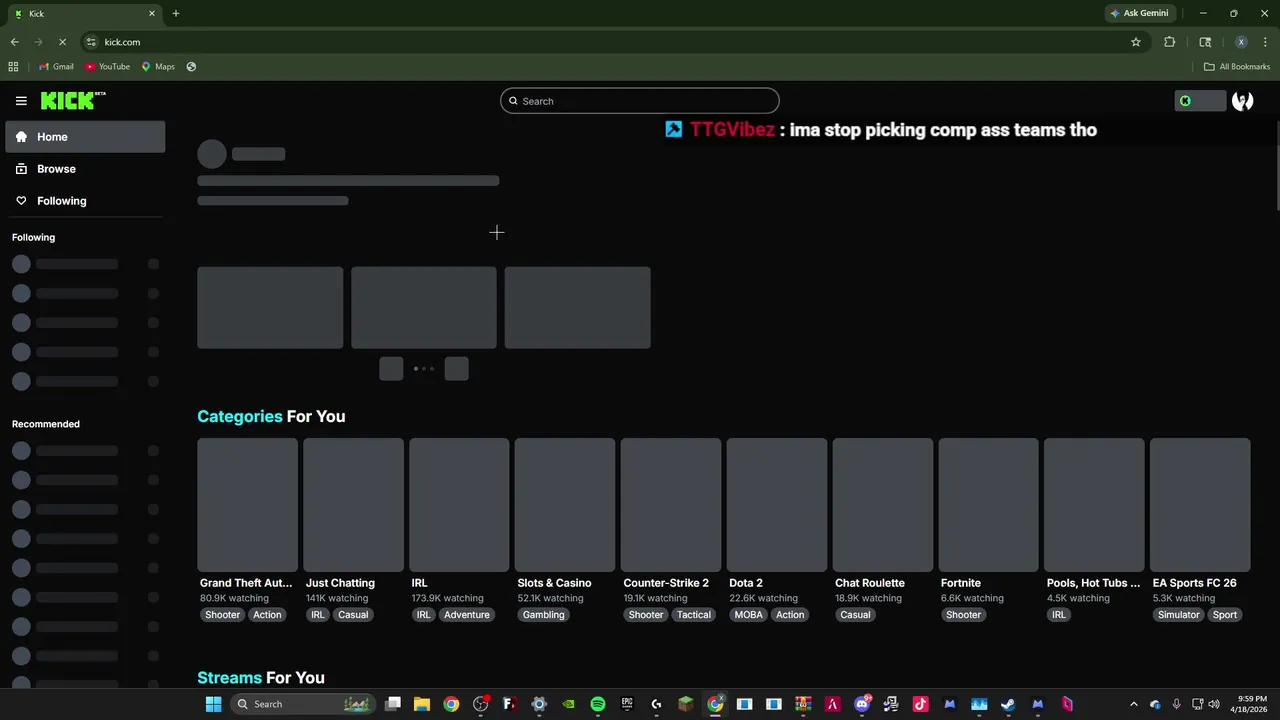The image size is (1280, 720).
Task: Collapse sidebar with the hamburger menu icon
Action: pyautogui.click(x=21, y=101)
